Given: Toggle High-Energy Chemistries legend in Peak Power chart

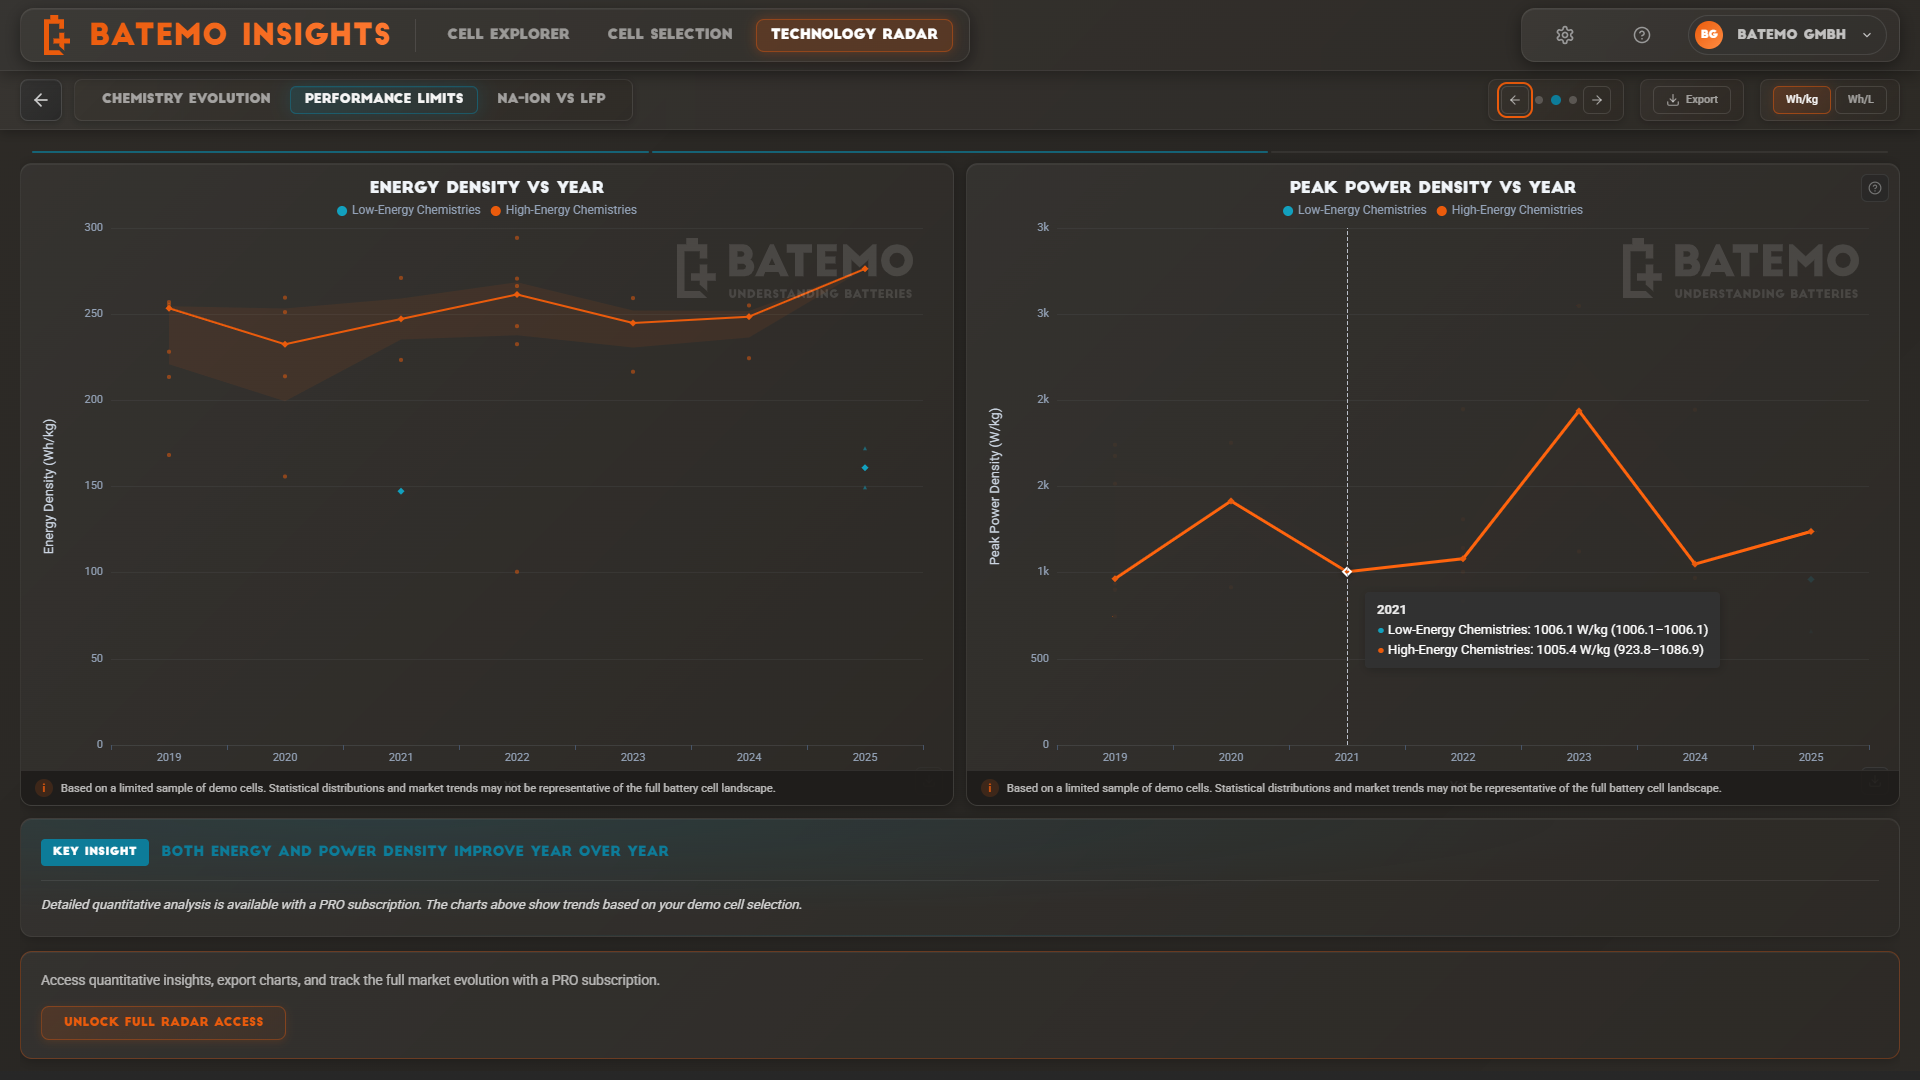Looking at the screenshot, I should tap(1510, 210).
